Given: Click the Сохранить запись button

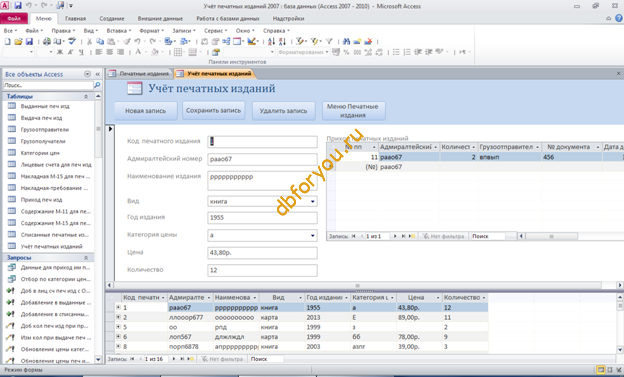Looking at the screenshot, I should click(213, 110).
